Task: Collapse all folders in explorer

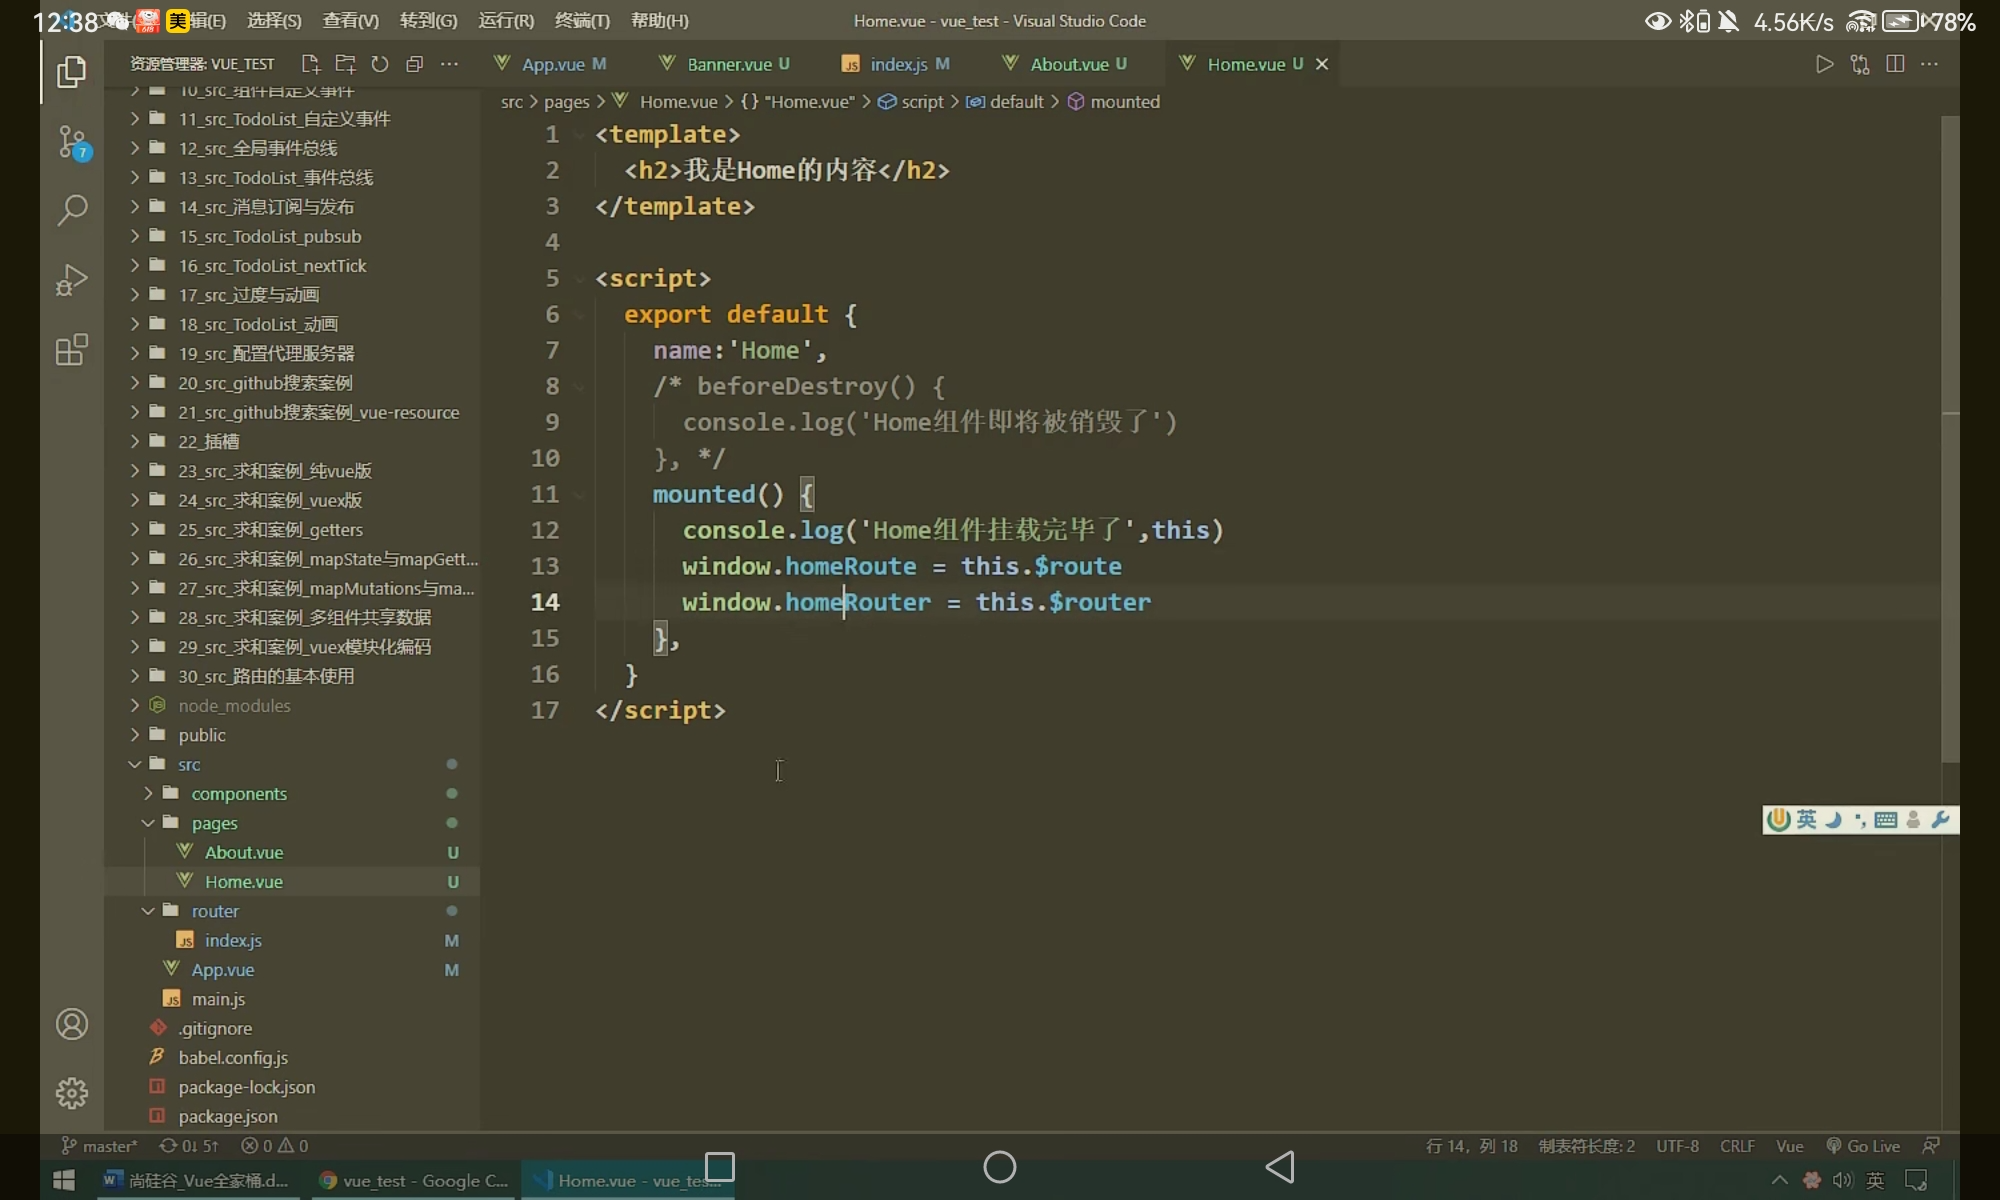Action: click(x=415, y=64)
